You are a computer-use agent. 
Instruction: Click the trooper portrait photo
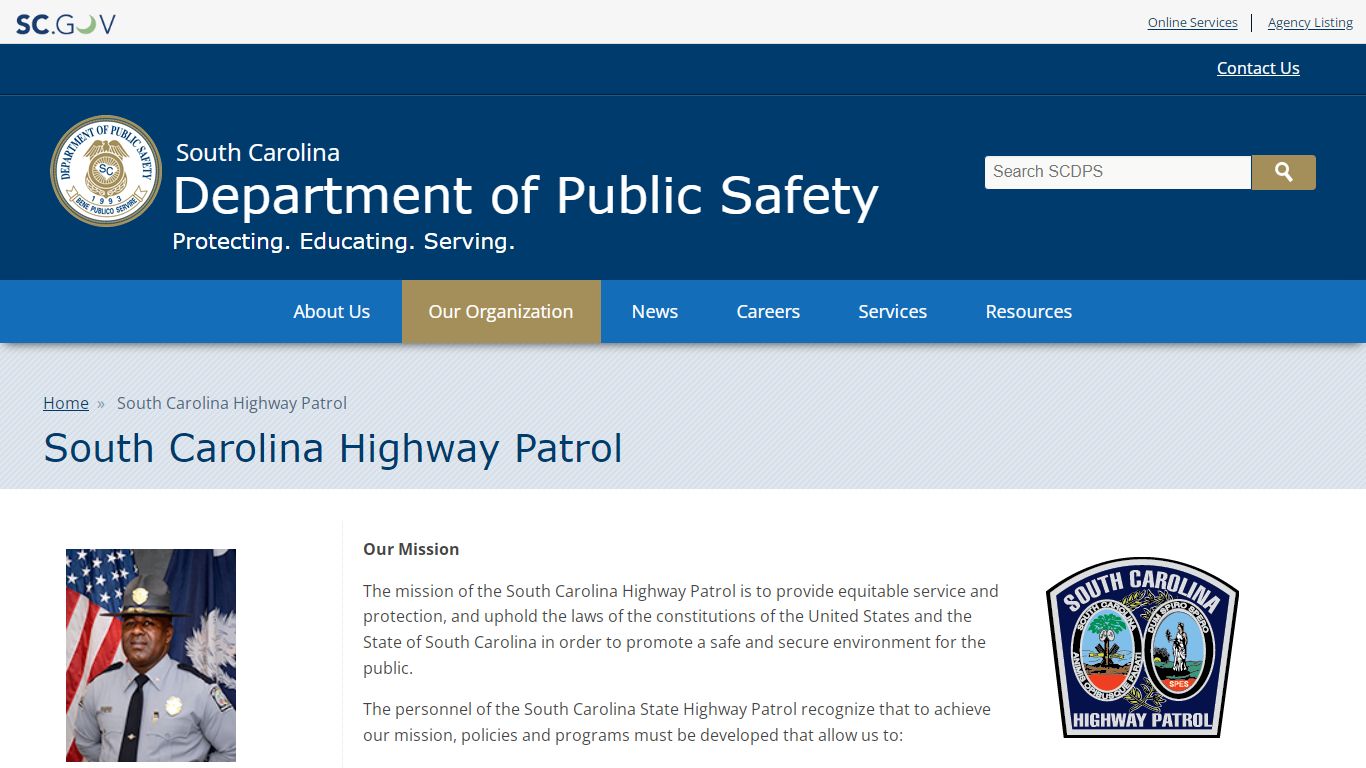(151, 655)
